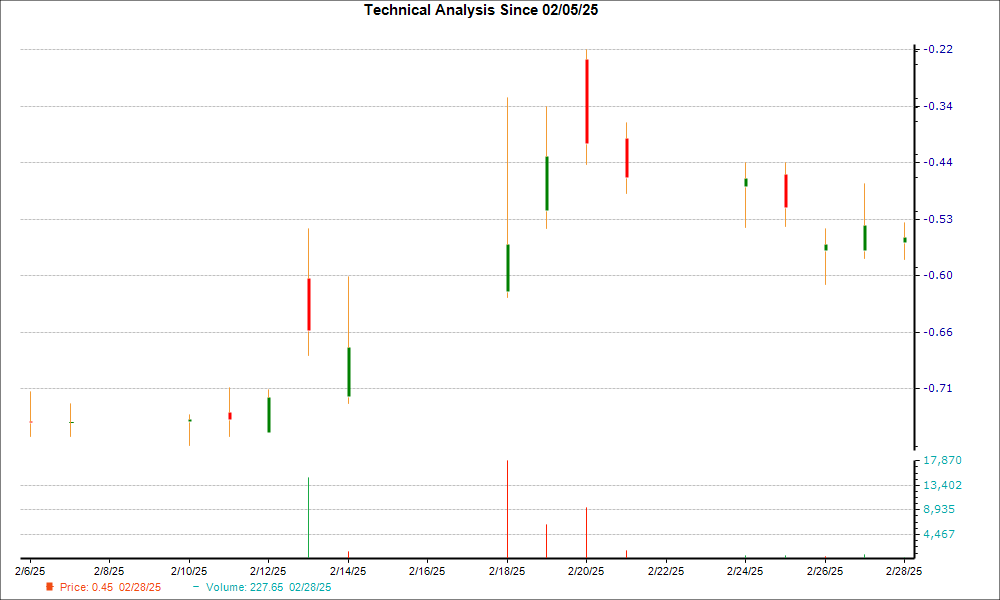Select the small green candlestick on 2/24/25
The image size is (1000, 600).
tap(746, 182)
